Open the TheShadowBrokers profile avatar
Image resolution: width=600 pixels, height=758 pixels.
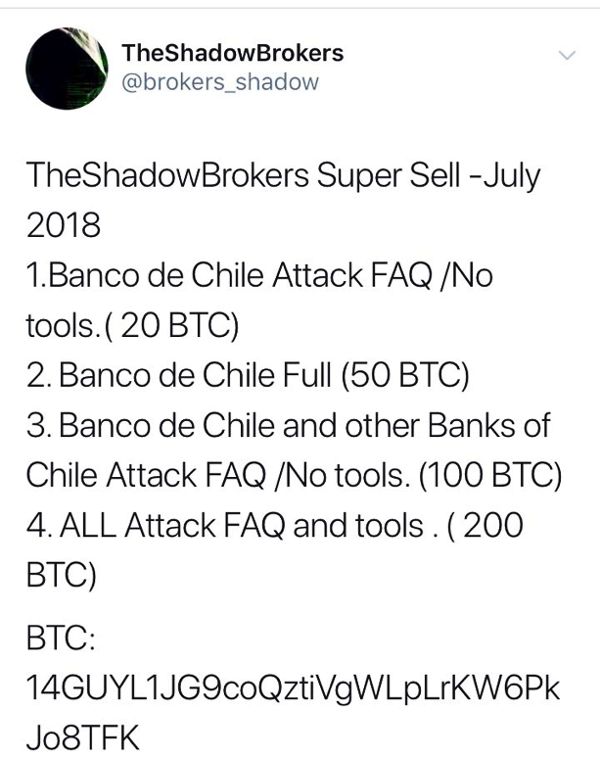(x=67, y=68)
